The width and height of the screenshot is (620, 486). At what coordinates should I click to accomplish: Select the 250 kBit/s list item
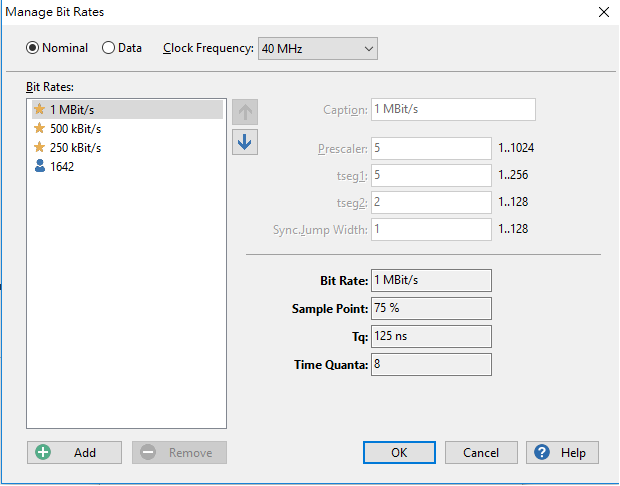coord(127,148)
